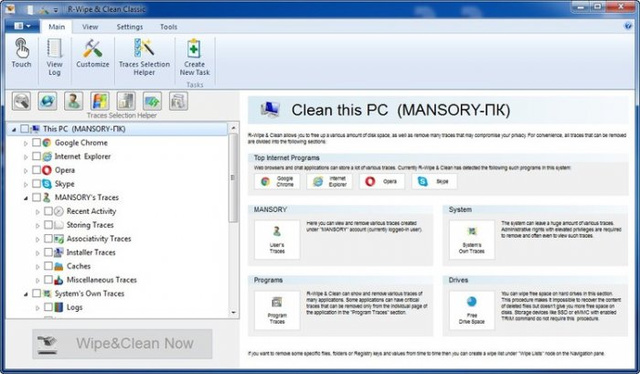Image resolution: width=640 pixels, height=374 pixels.
Task: Expand the Recent Activity node
Action: pos(38,212)
